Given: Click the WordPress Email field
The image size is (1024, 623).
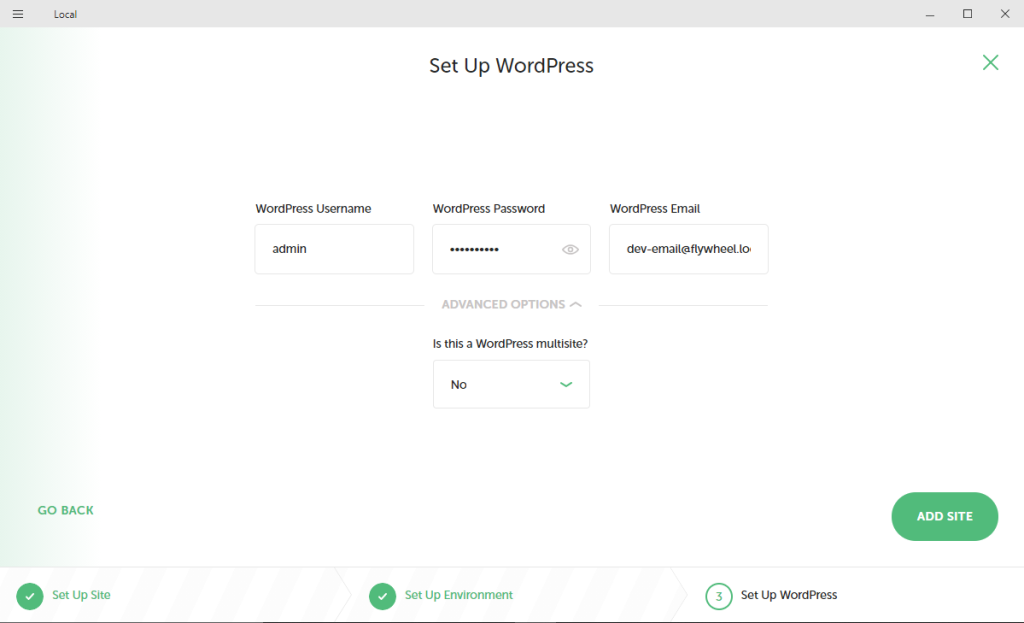Looking at the screenshot, I should click(x=688, y=249).
